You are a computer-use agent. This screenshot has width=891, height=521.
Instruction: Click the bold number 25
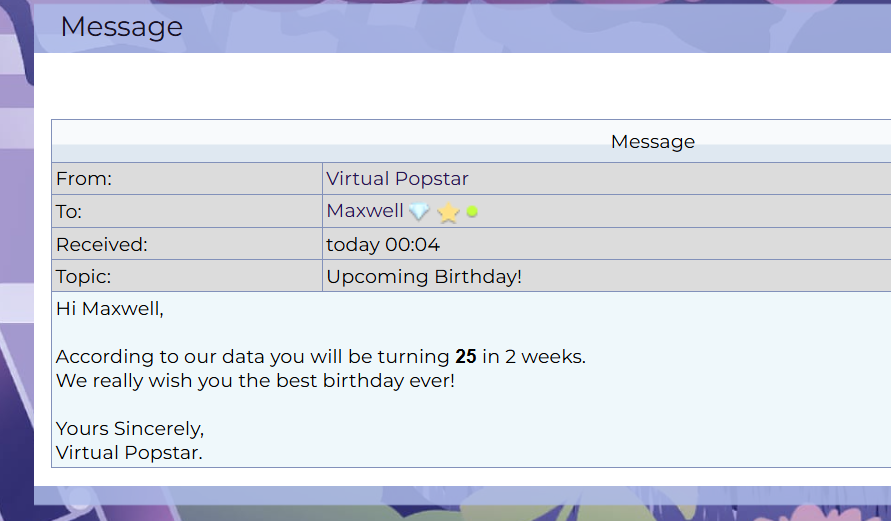(465, 357)
